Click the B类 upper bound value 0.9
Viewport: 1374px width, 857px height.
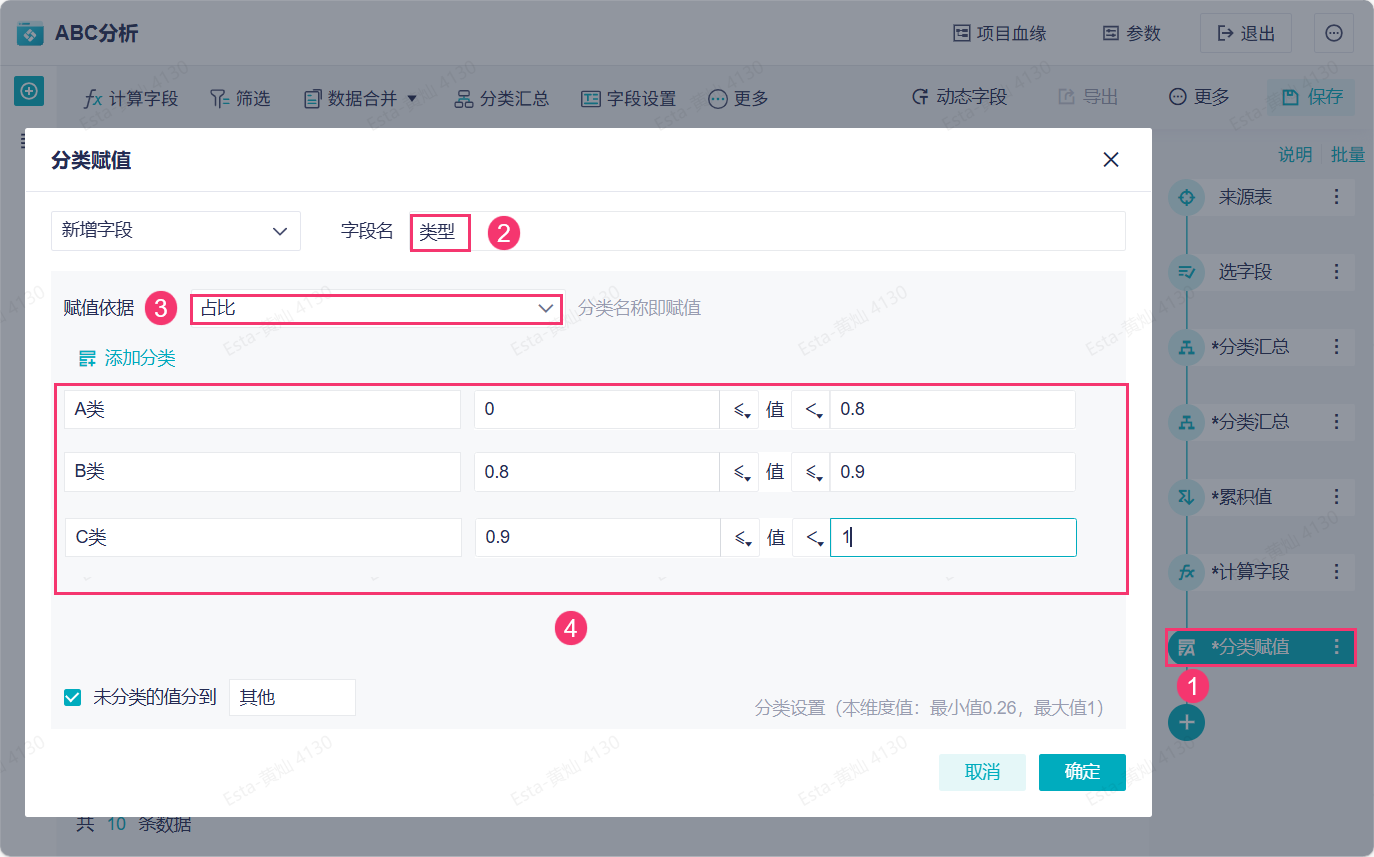(953, 472)
